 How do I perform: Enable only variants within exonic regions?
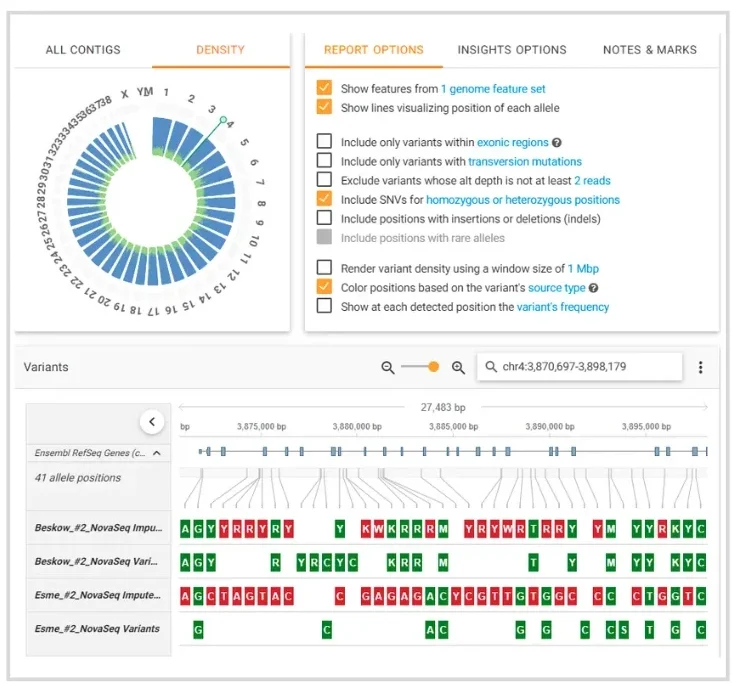324,142
